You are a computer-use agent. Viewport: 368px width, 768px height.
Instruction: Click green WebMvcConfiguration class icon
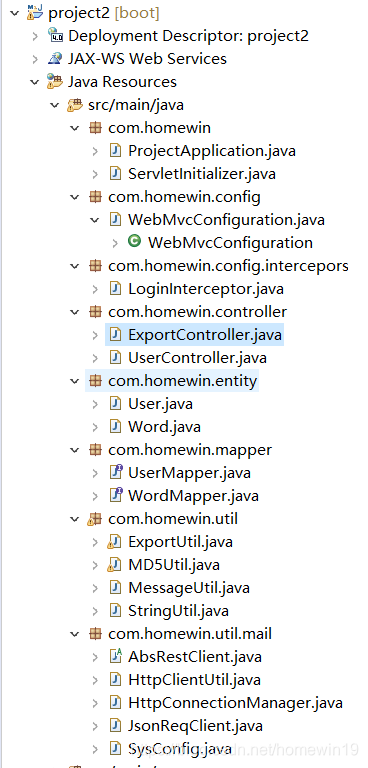(x=134, y=241)
